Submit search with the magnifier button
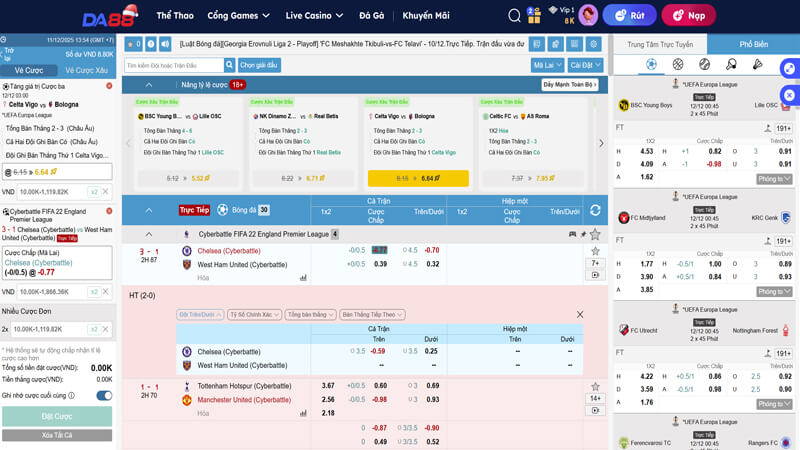Image resolution: width=800 pixels, height=450 pixels. click(229, 65)
